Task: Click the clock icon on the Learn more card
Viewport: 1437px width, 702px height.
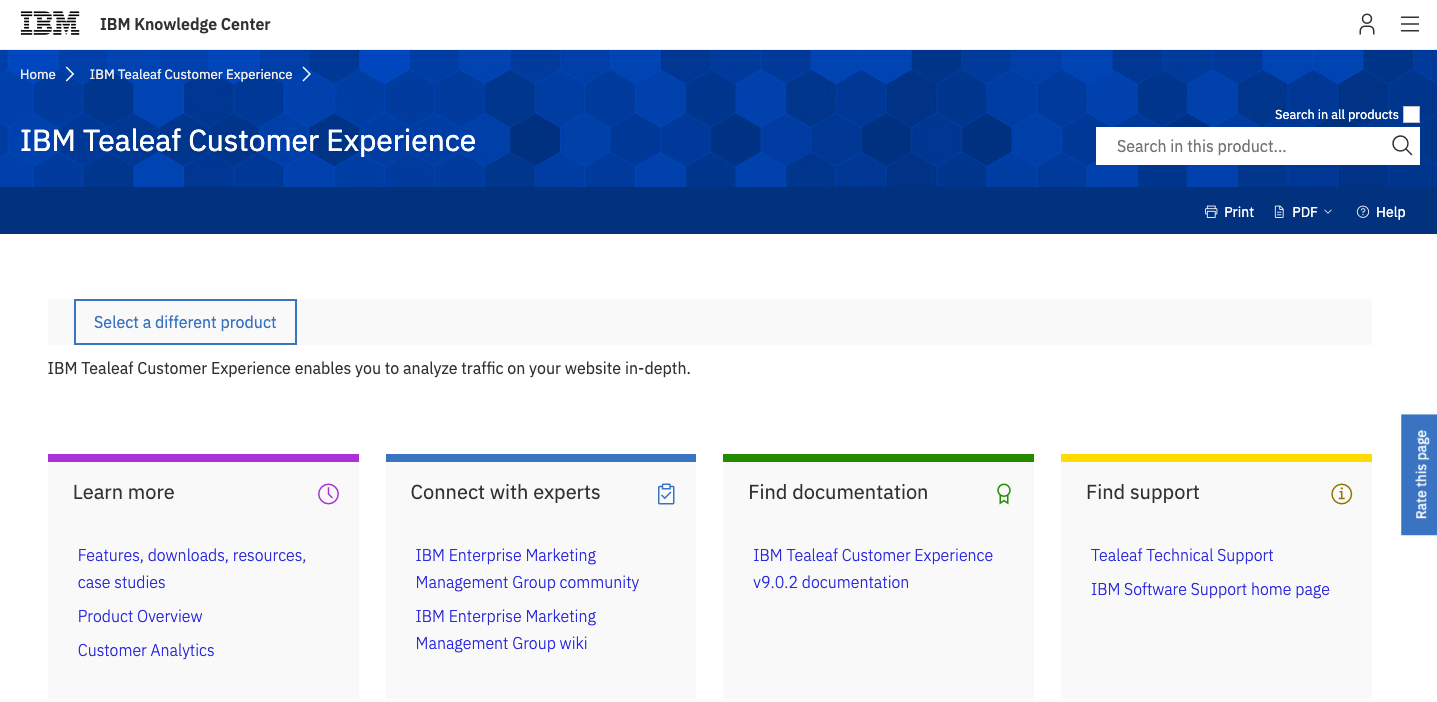Action: pos(328,493)
